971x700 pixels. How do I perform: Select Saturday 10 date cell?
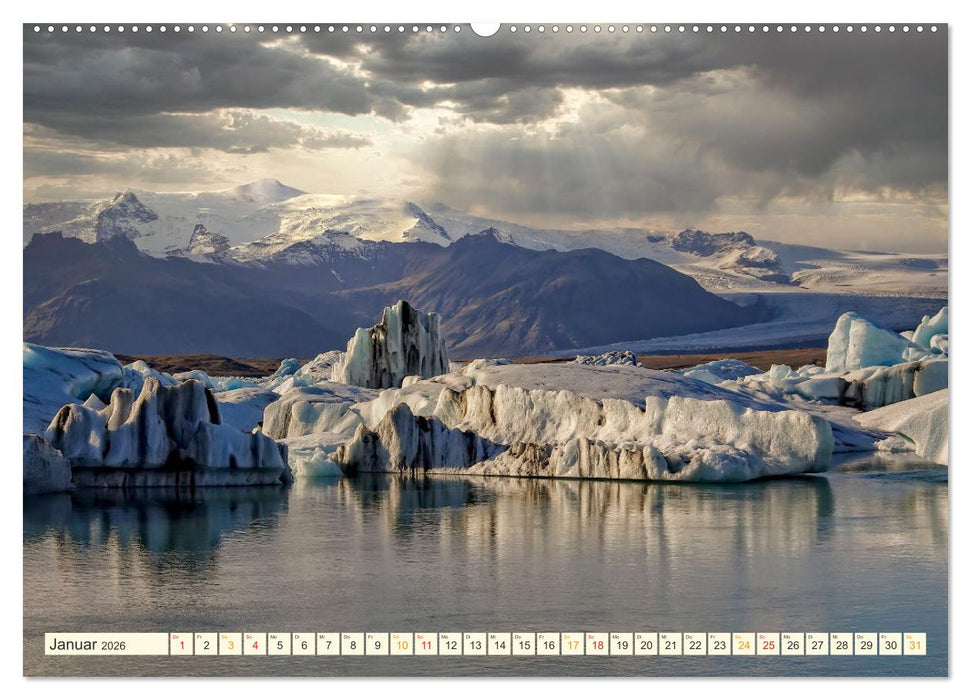pyautogui.click(x=401, y=645)
